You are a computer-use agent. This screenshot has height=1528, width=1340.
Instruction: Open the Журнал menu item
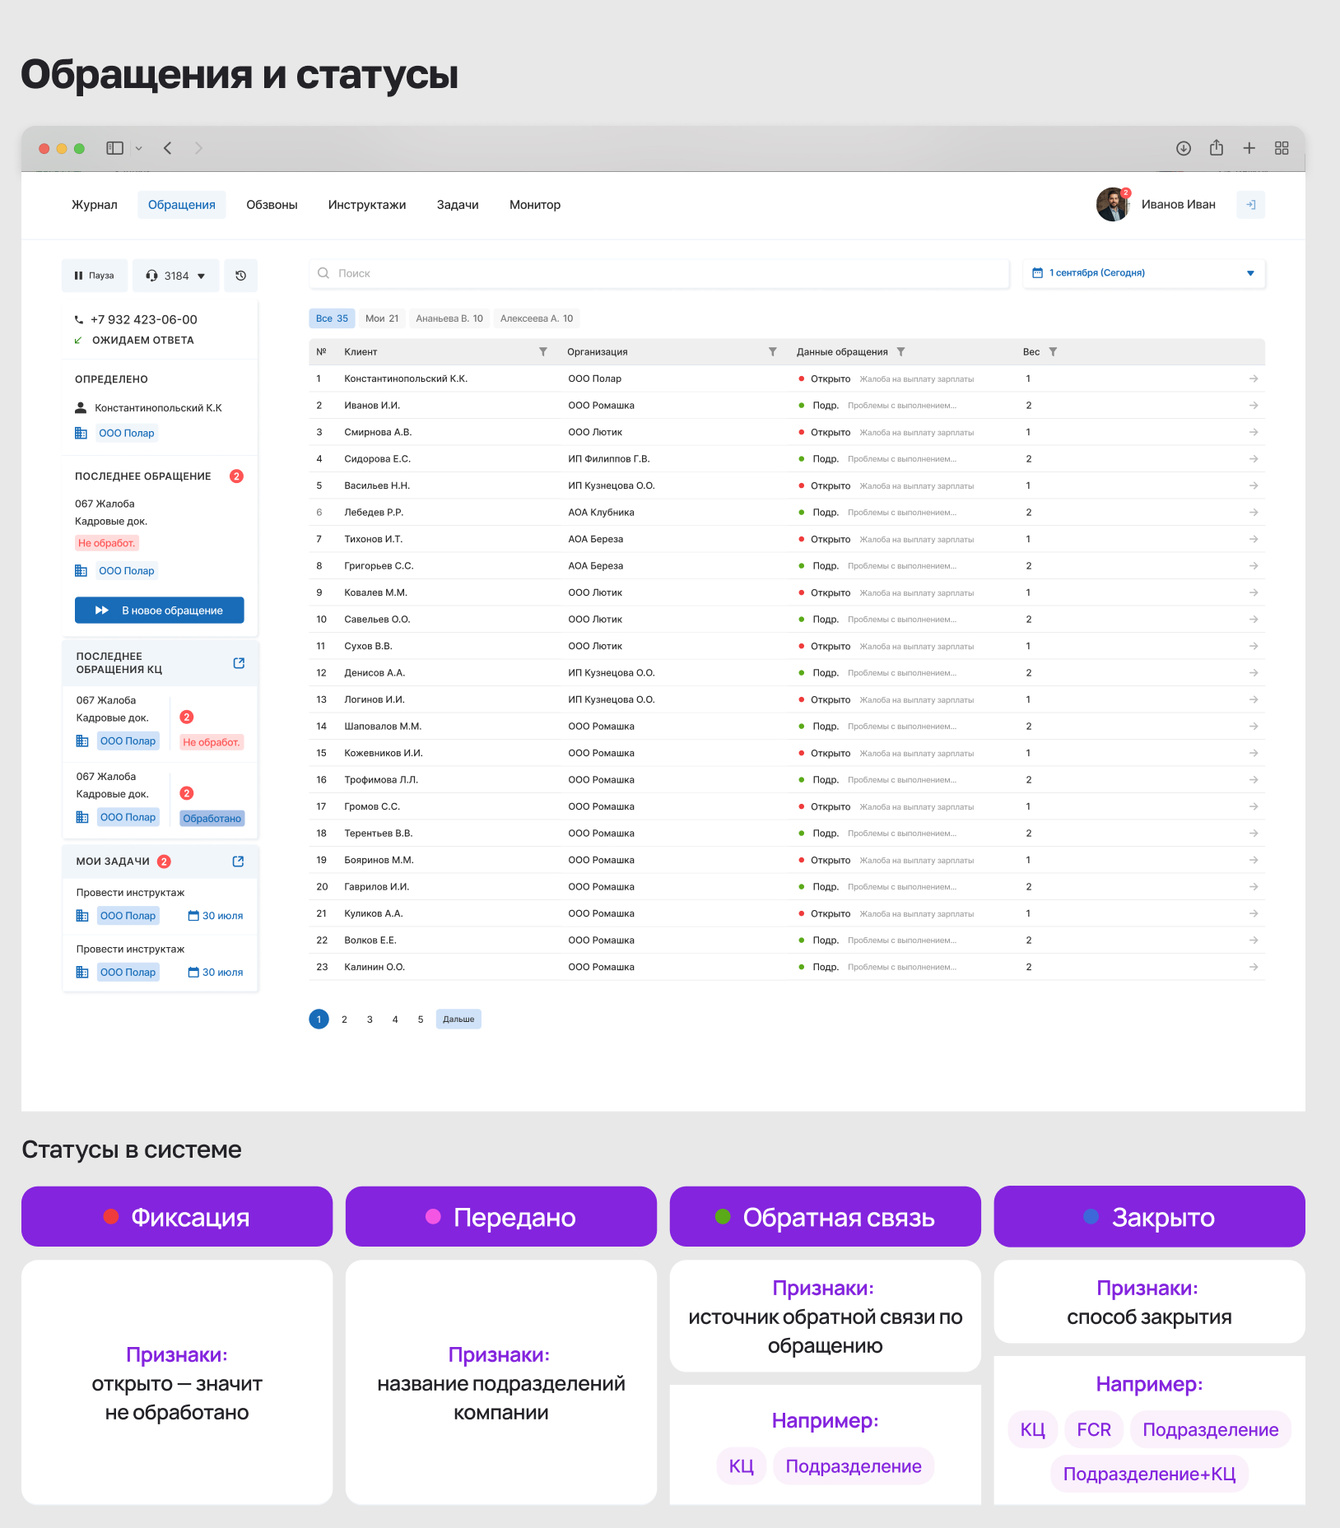(x=94, y=205)
